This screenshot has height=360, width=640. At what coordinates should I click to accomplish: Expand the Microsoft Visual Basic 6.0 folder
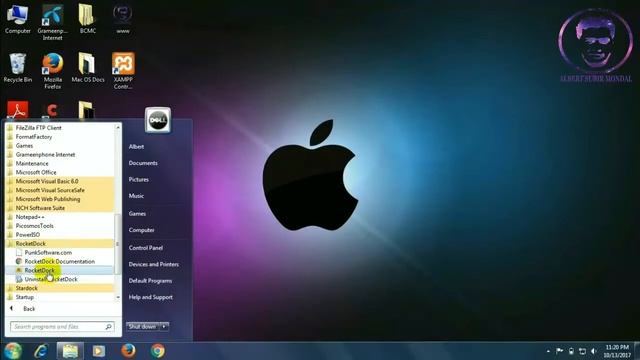pyautogui.click(x=60, y=181)
